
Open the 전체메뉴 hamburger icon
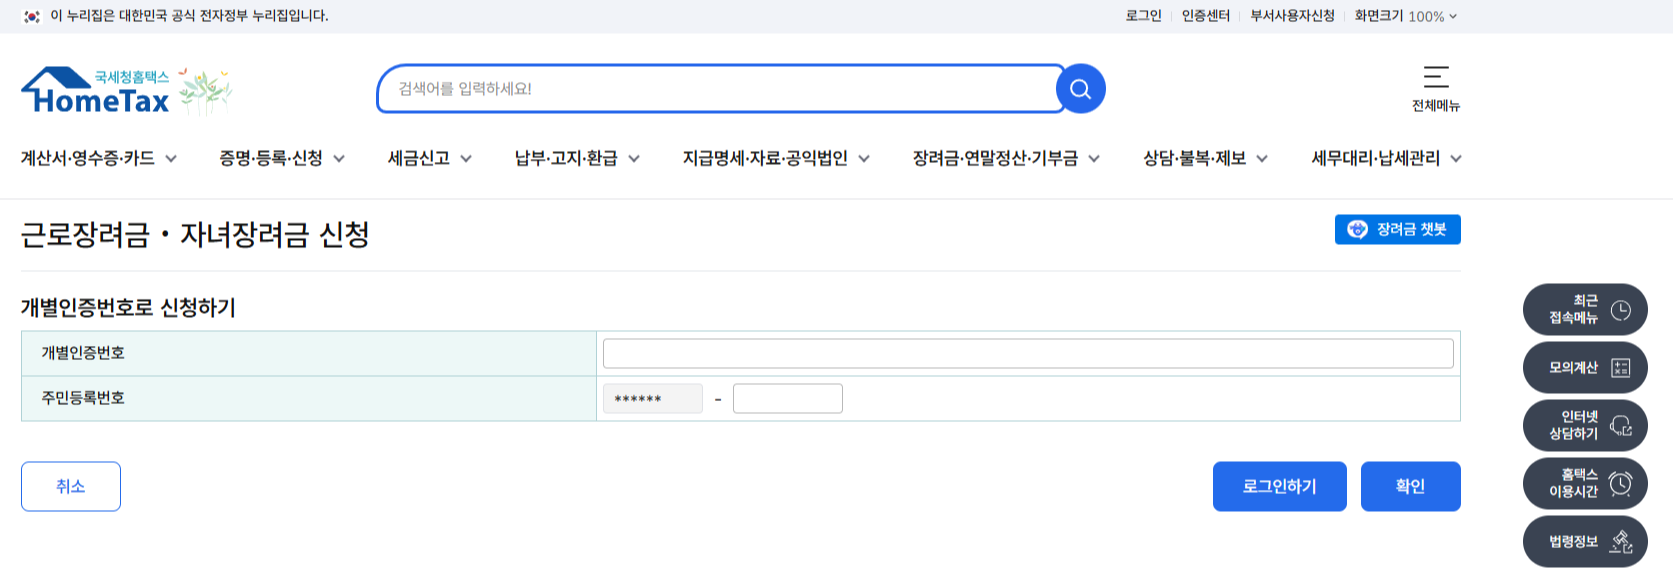point(1436,76)
